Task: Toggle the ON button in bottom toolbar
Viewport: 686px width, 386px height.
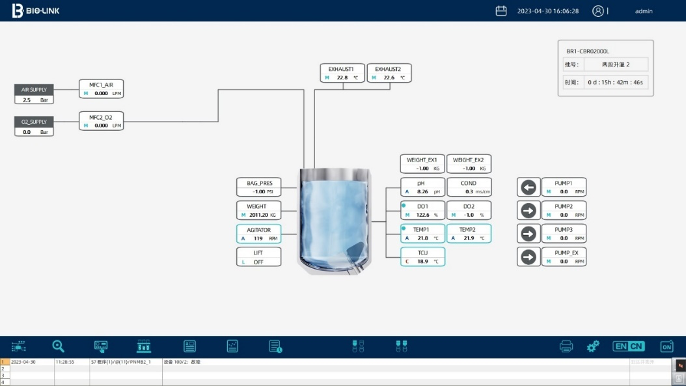Action: 666,346
